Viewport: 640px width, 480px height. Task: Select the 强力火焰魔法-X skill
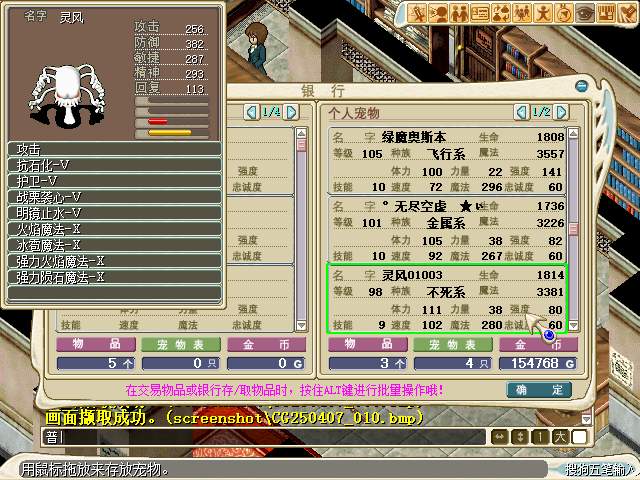coord(114,261)
